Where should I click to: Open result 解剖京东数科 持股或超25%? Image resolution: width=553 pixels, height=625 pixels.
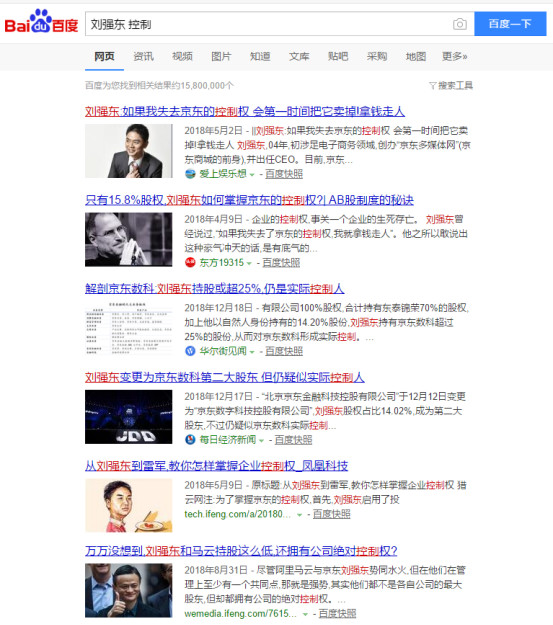coord(215,288)
